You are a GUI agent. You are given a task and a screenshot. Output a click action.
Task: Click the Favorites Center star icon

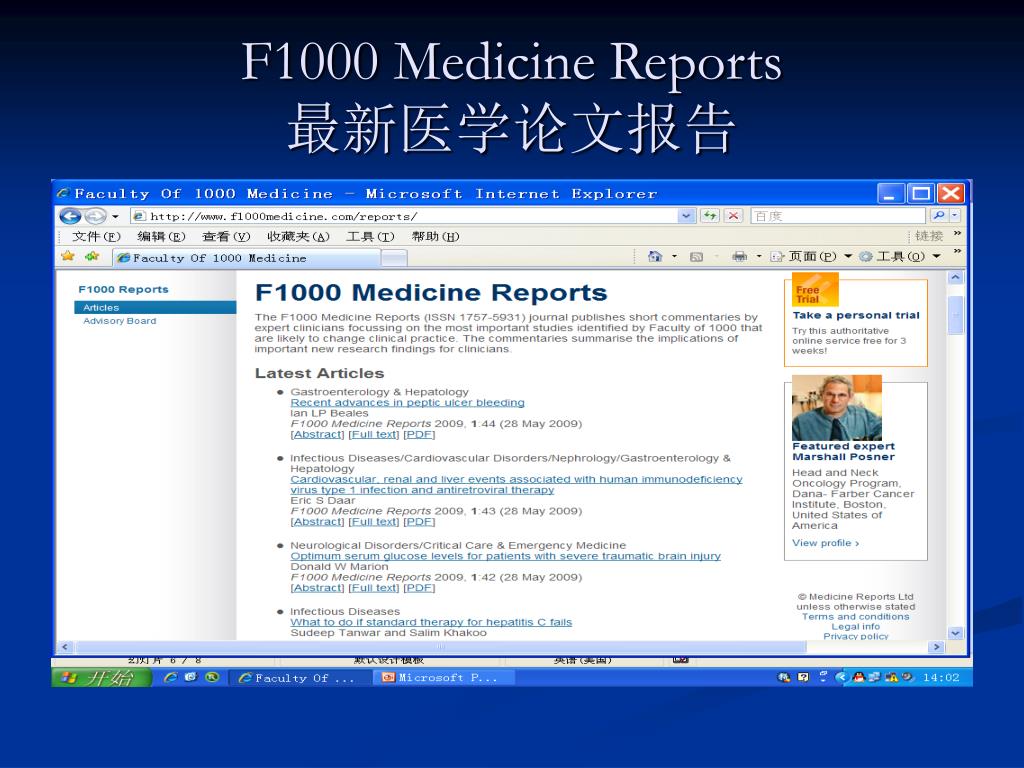[x=68, y=256]
